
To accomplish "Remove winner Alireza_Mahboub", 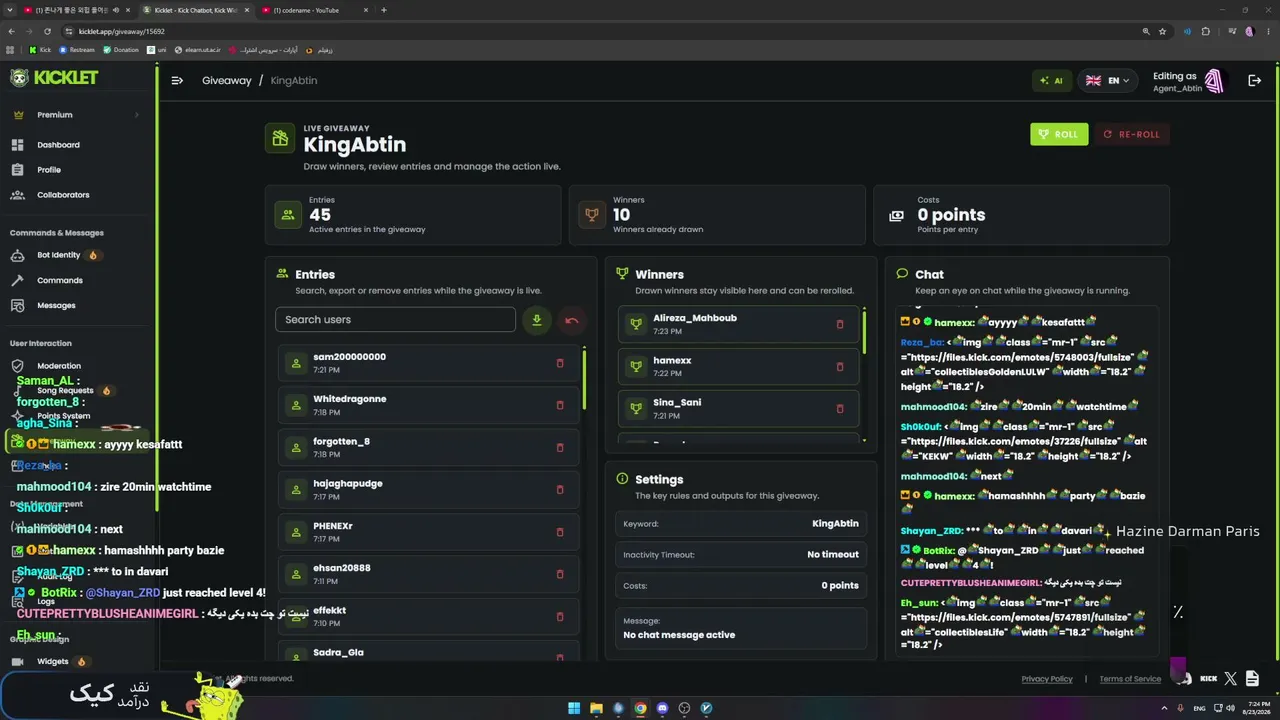I will [840, 324].
